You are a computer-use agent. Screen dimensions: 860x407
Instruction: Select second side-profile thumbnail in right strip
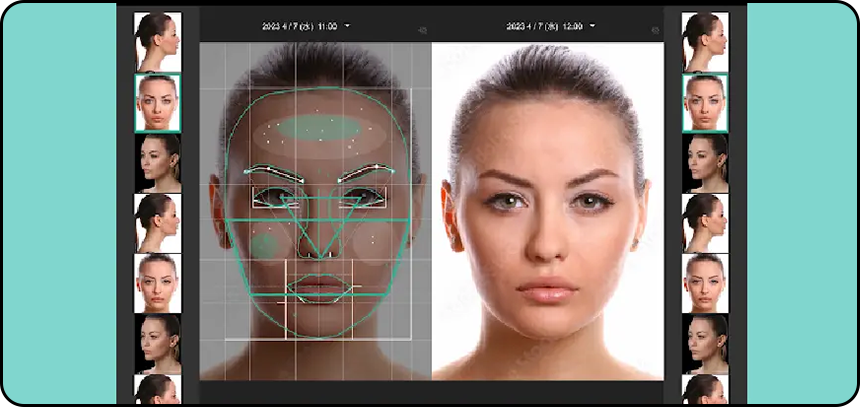pyautogui.click(x=705, y=223)
